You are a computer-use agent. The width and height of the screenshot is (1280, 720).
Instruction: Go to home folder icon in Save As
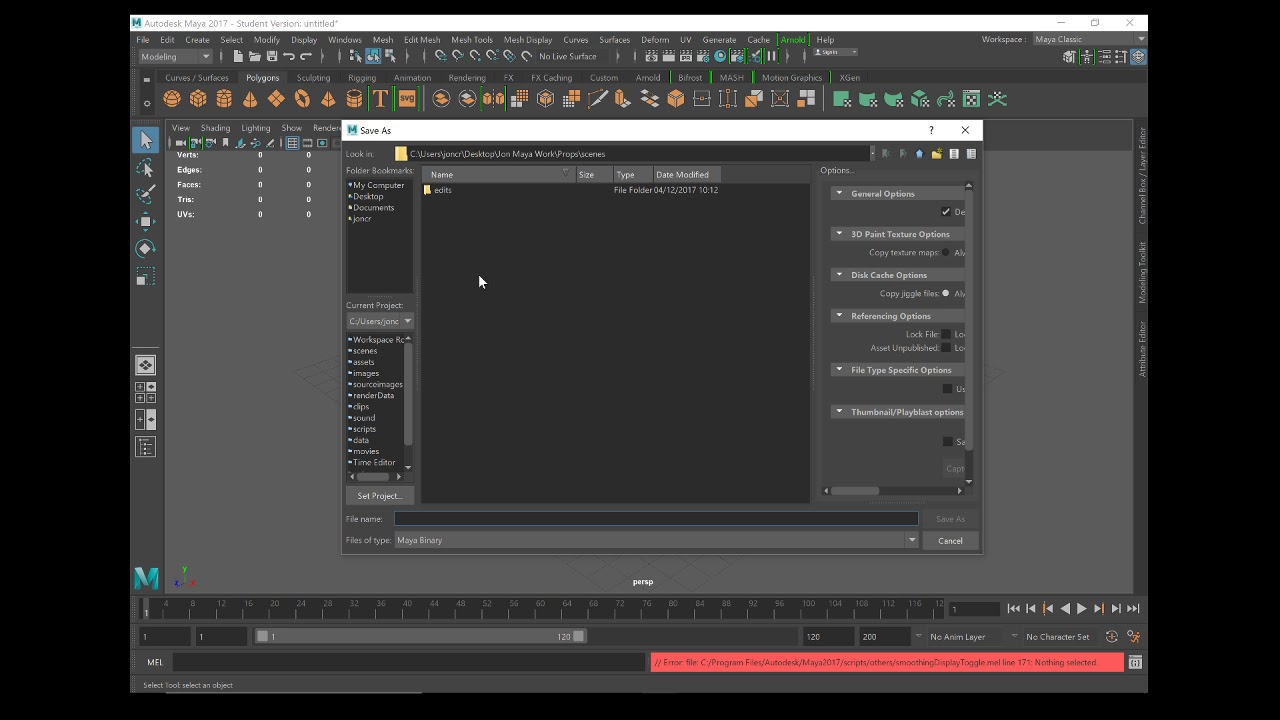pos(919,154)
